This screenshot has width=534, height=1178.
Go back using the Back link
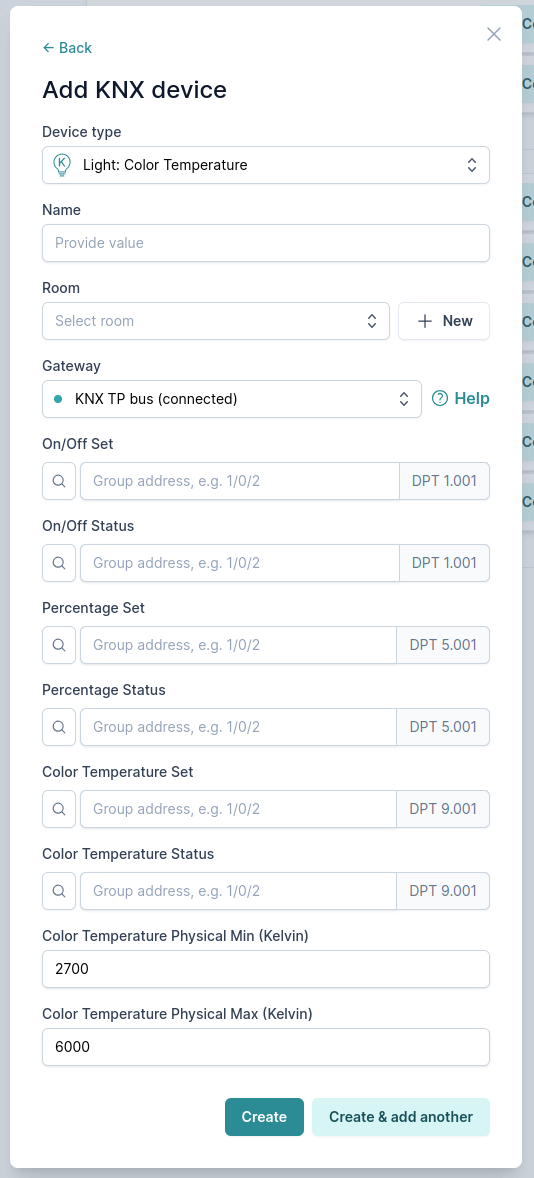[x=67, y=48]
